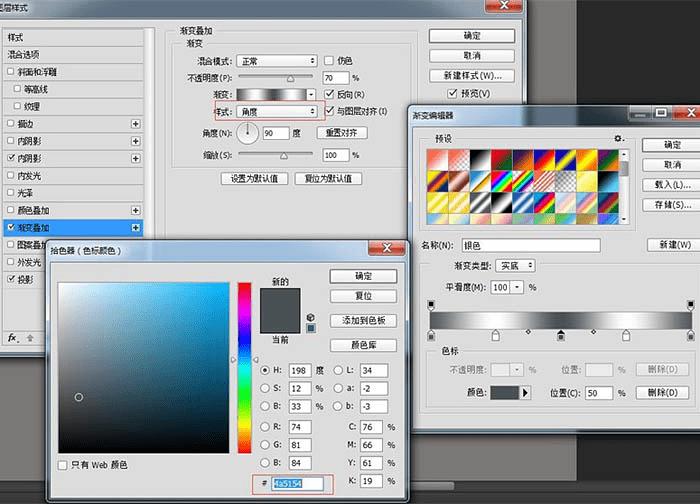Open 渐变类型 dropdown showing 实底
Image resolution: width=700 pixels, height=504 pixels.
[515, 266]
